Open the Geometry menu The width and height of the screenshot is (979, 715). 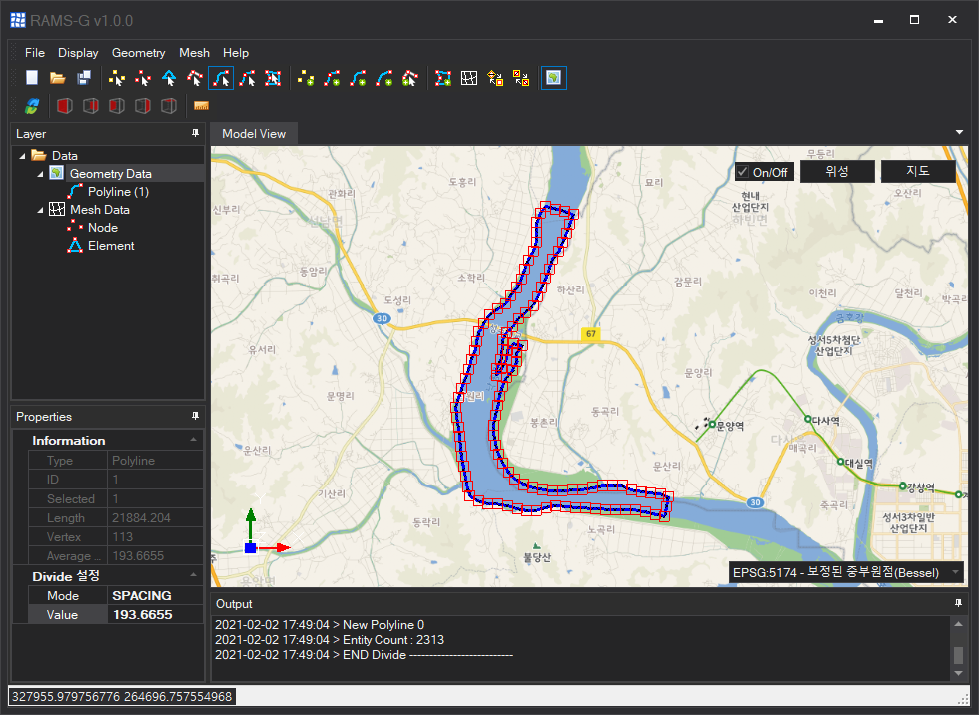(x=138, y=53)
